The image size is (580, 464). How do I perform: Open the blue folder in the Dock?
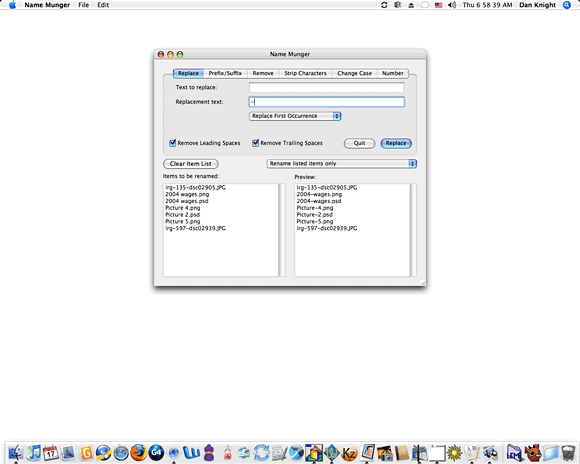coord(550,453)
